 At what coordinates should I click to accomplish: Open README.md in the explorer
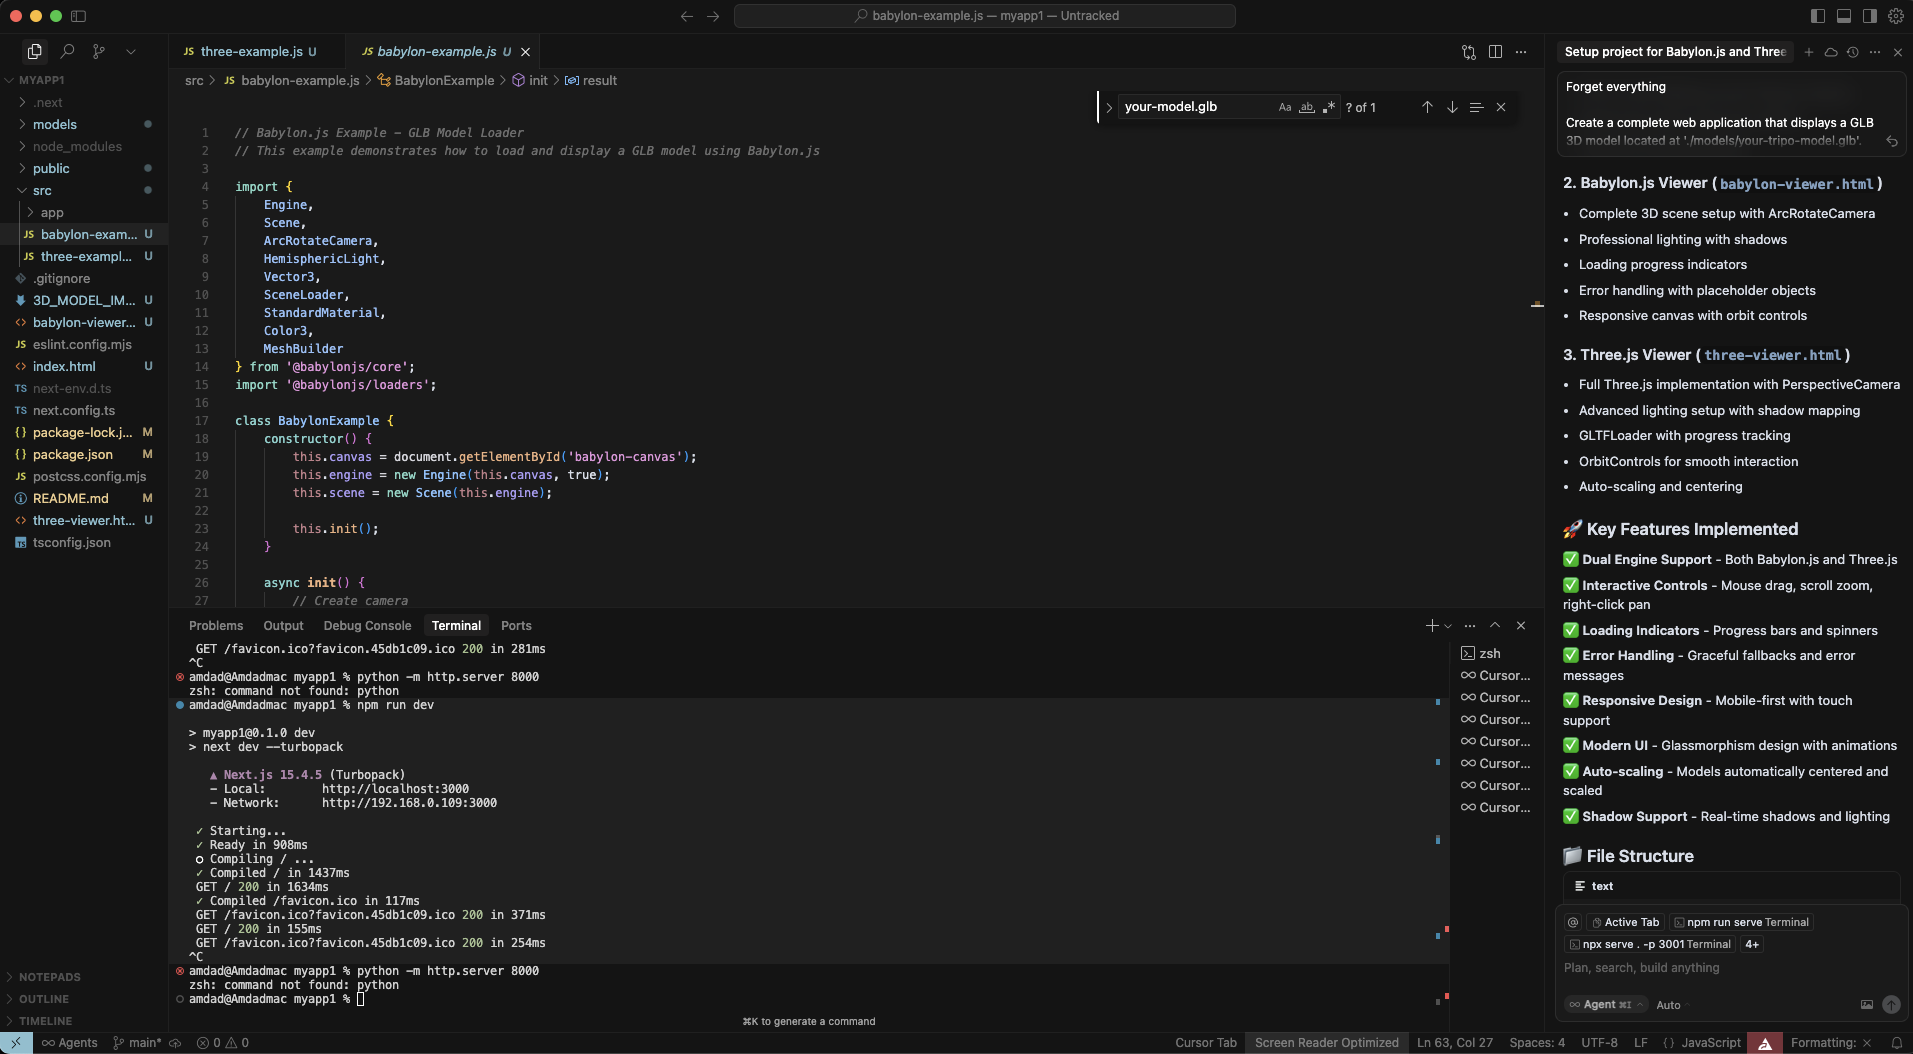click(84, 498)
